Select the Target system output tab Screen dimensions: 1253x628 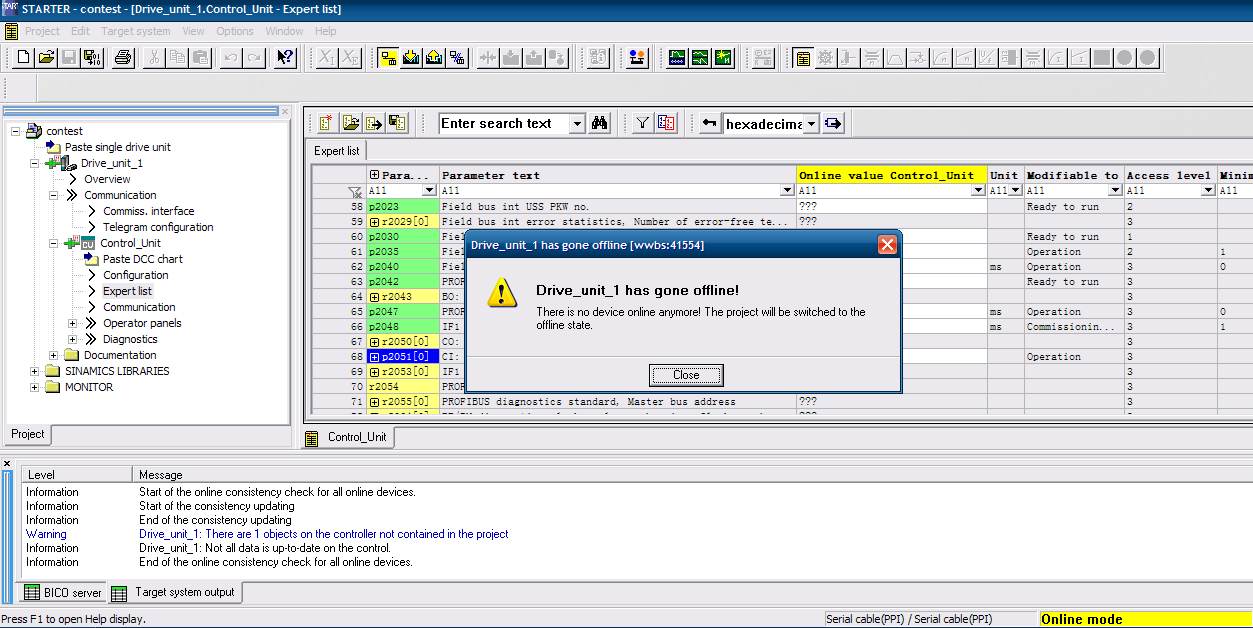[174, 592]
